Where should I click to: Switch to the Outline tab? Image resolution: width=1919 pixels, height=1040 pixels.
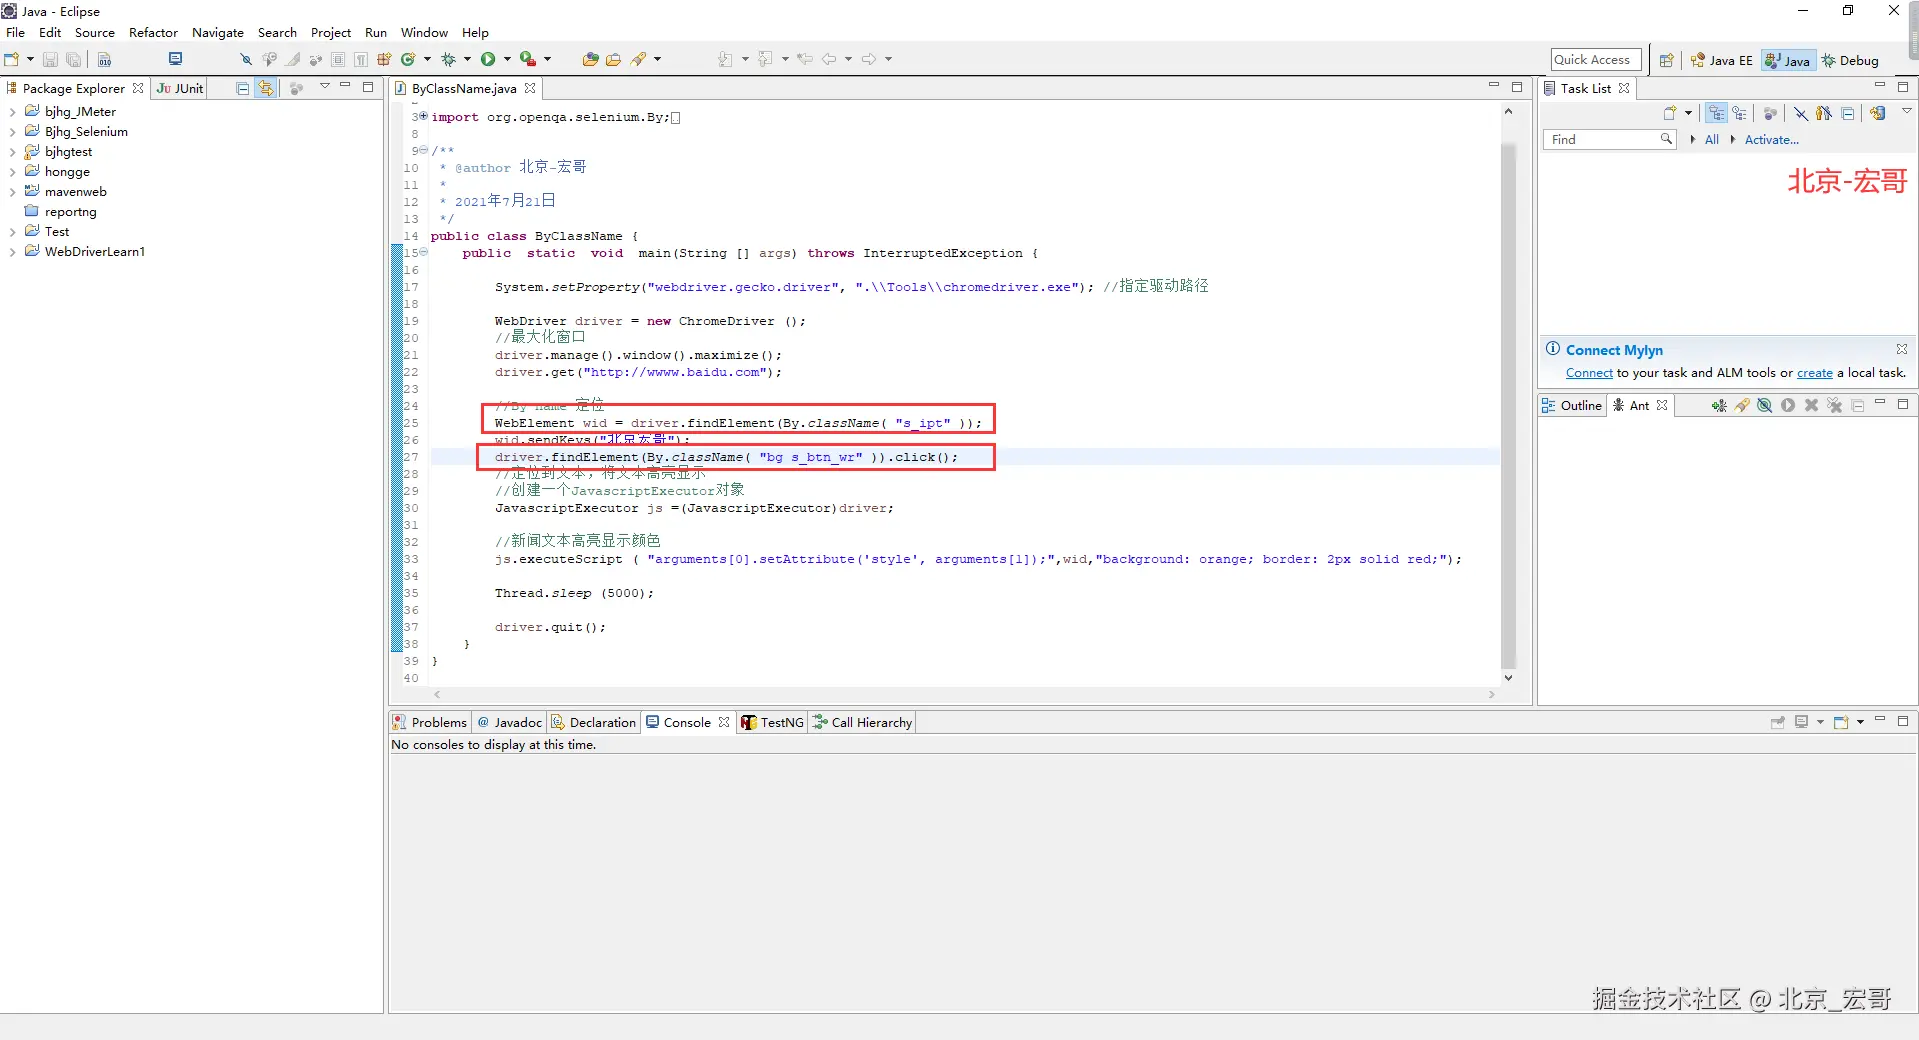pos(1572,405)
